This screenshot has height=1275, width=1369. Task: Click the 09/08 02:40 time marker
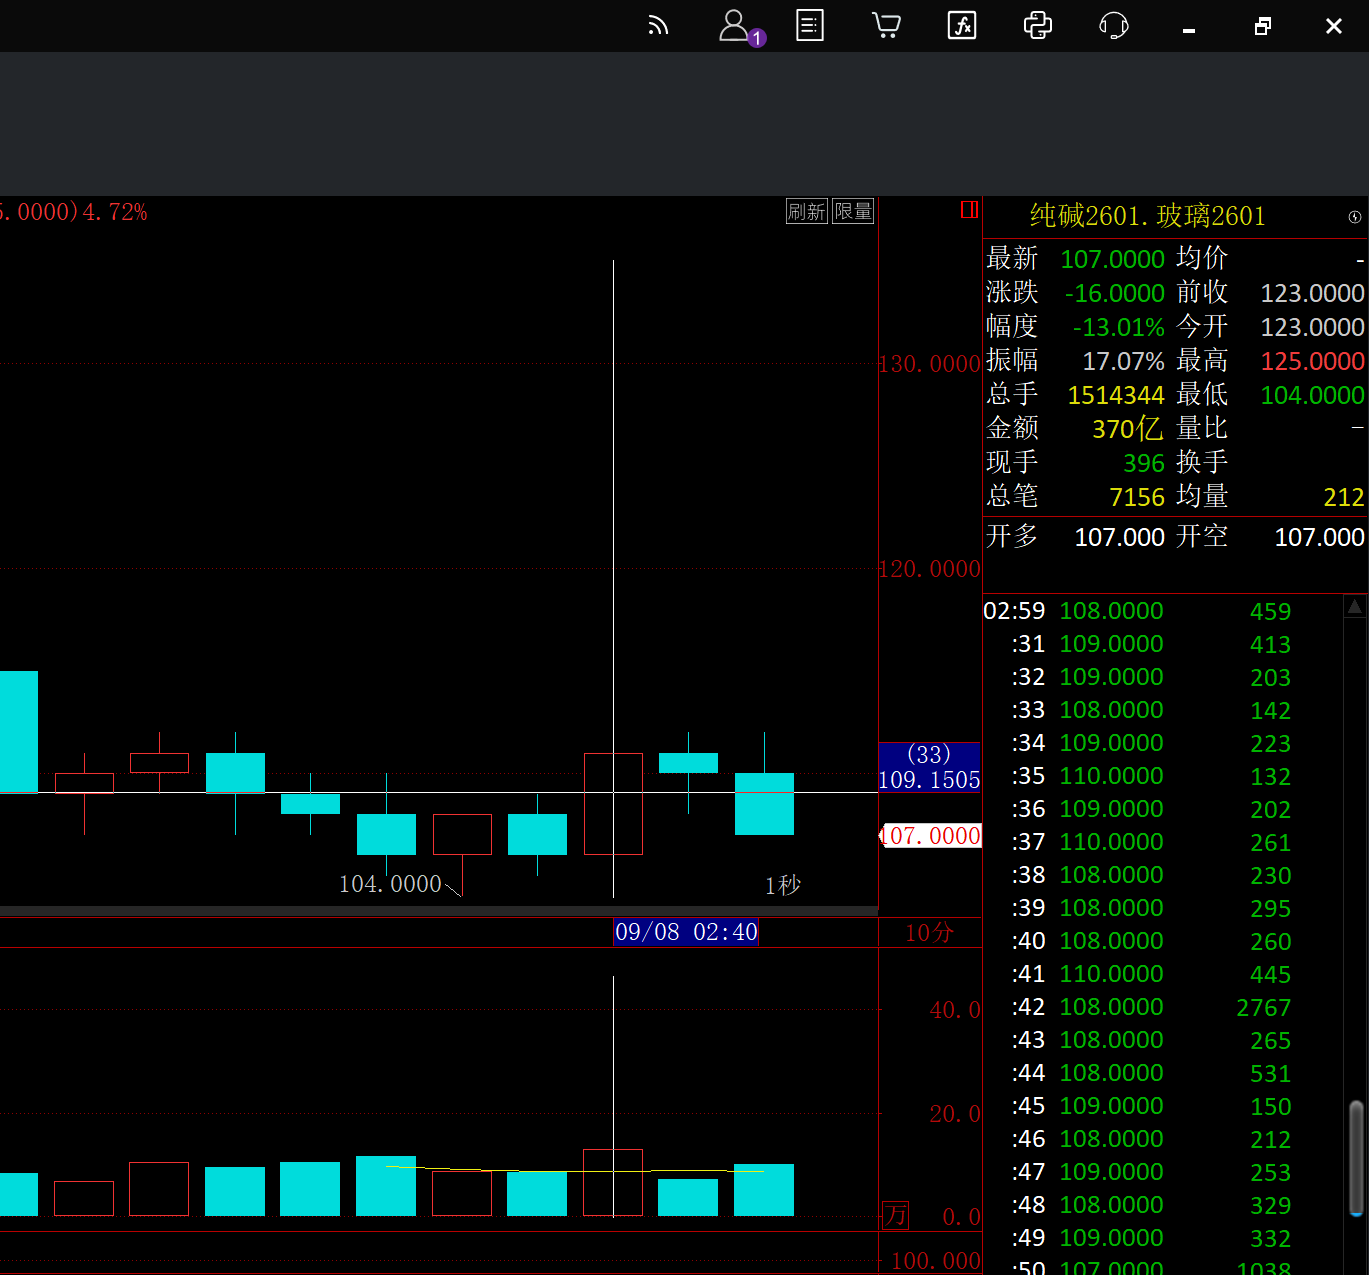coord(686,932)
